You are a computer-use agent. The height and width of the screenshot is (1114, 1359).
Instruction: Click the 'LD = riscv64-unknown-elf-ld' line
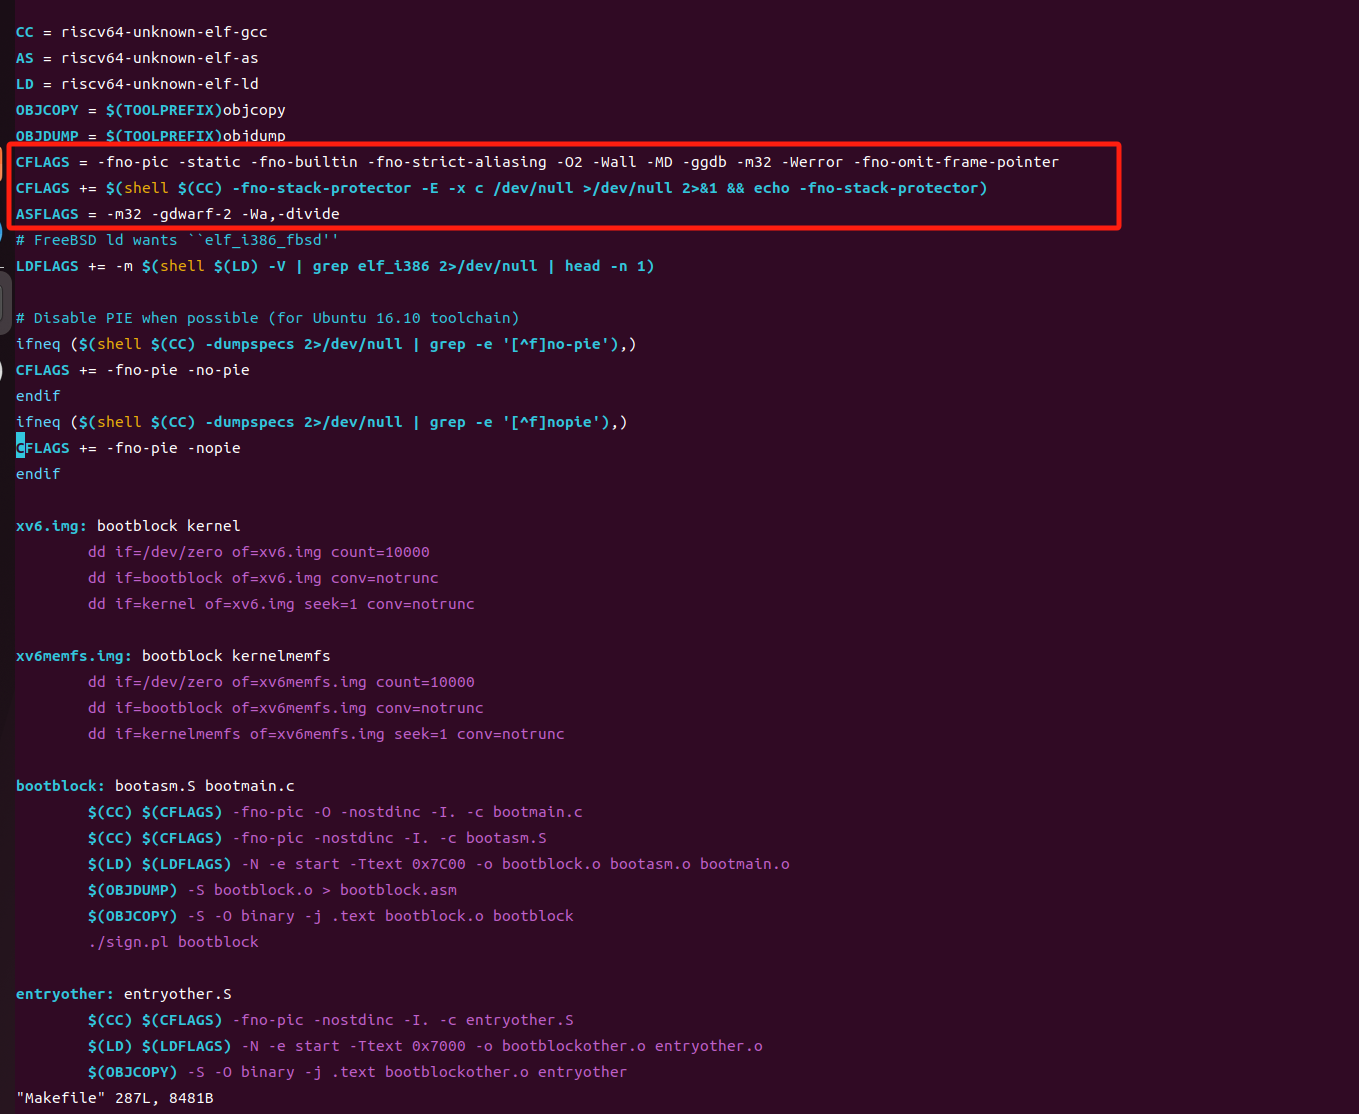pyautogui.click(x=137, y=84)
